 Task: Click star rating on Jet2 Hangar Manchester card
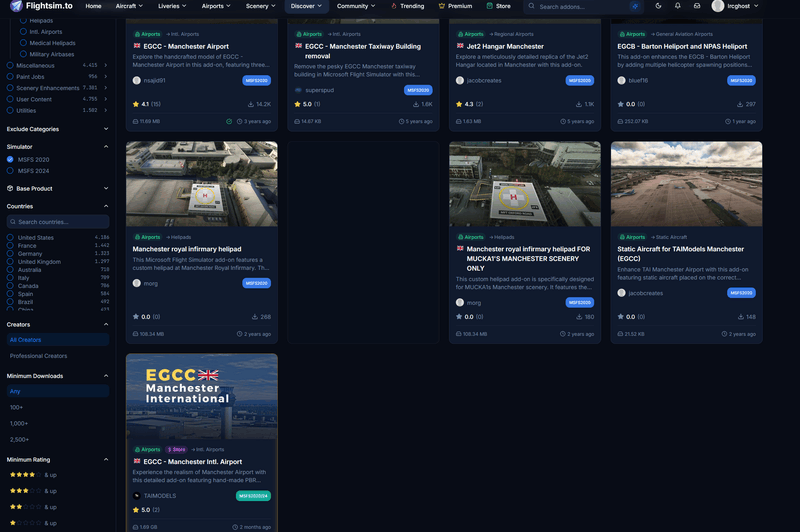tap(459, 104)
